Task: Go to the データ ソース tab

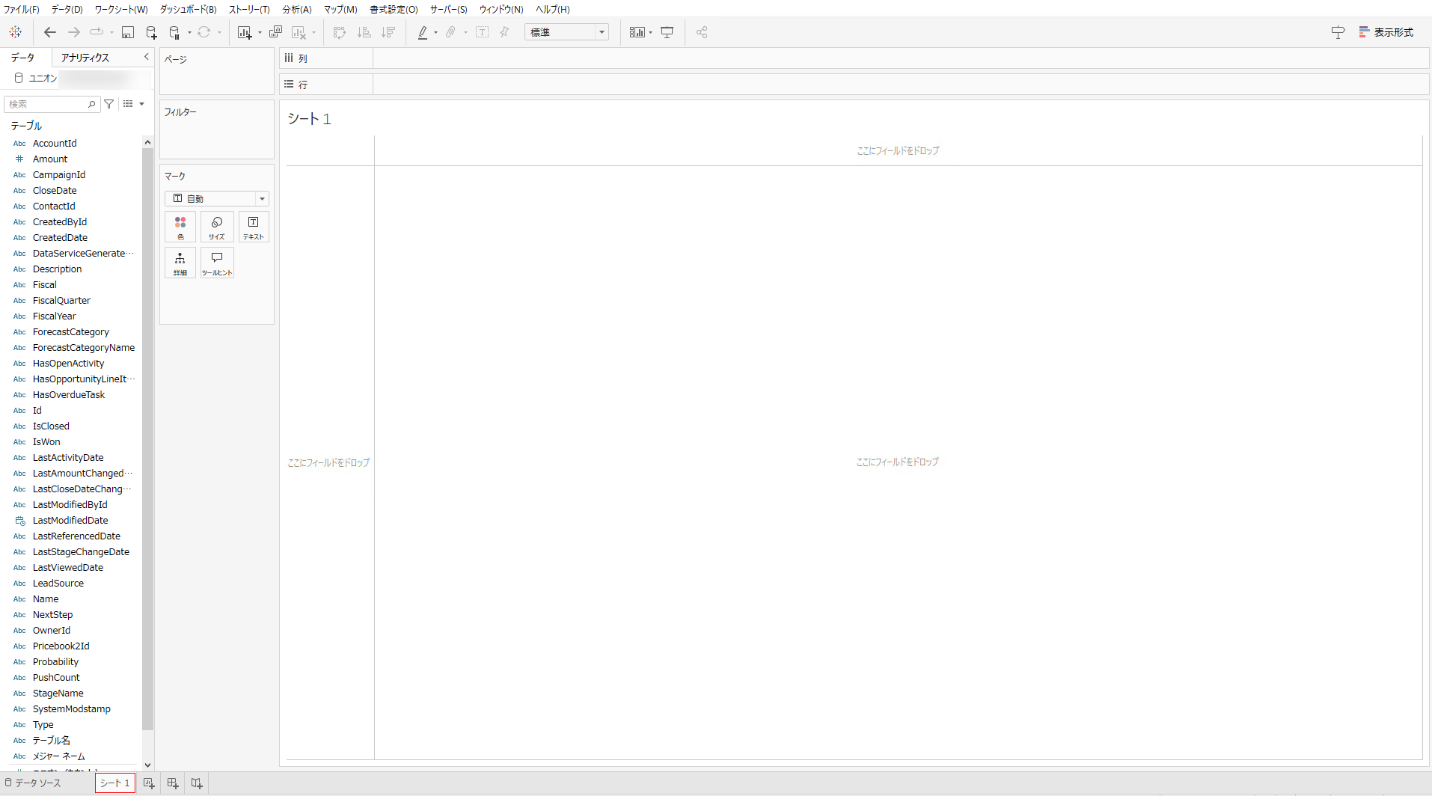Action: point(33,783)
